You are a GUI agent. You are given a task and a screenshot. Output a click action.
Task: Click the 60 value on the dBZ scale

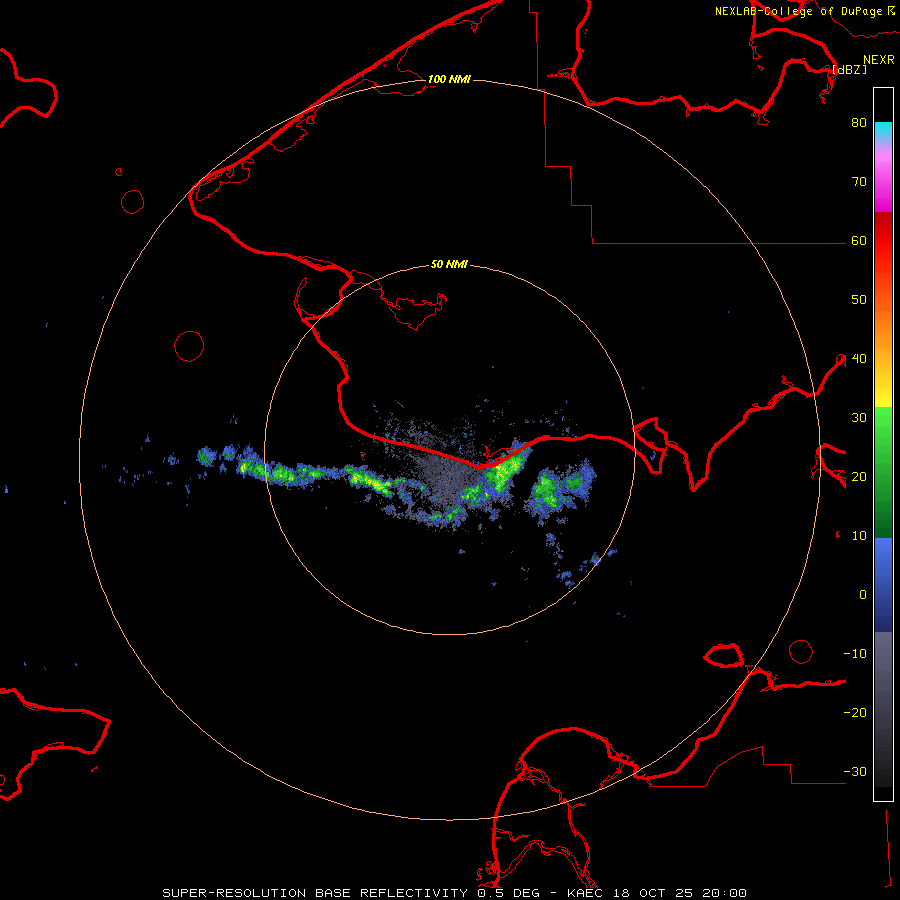coord(859,241)
